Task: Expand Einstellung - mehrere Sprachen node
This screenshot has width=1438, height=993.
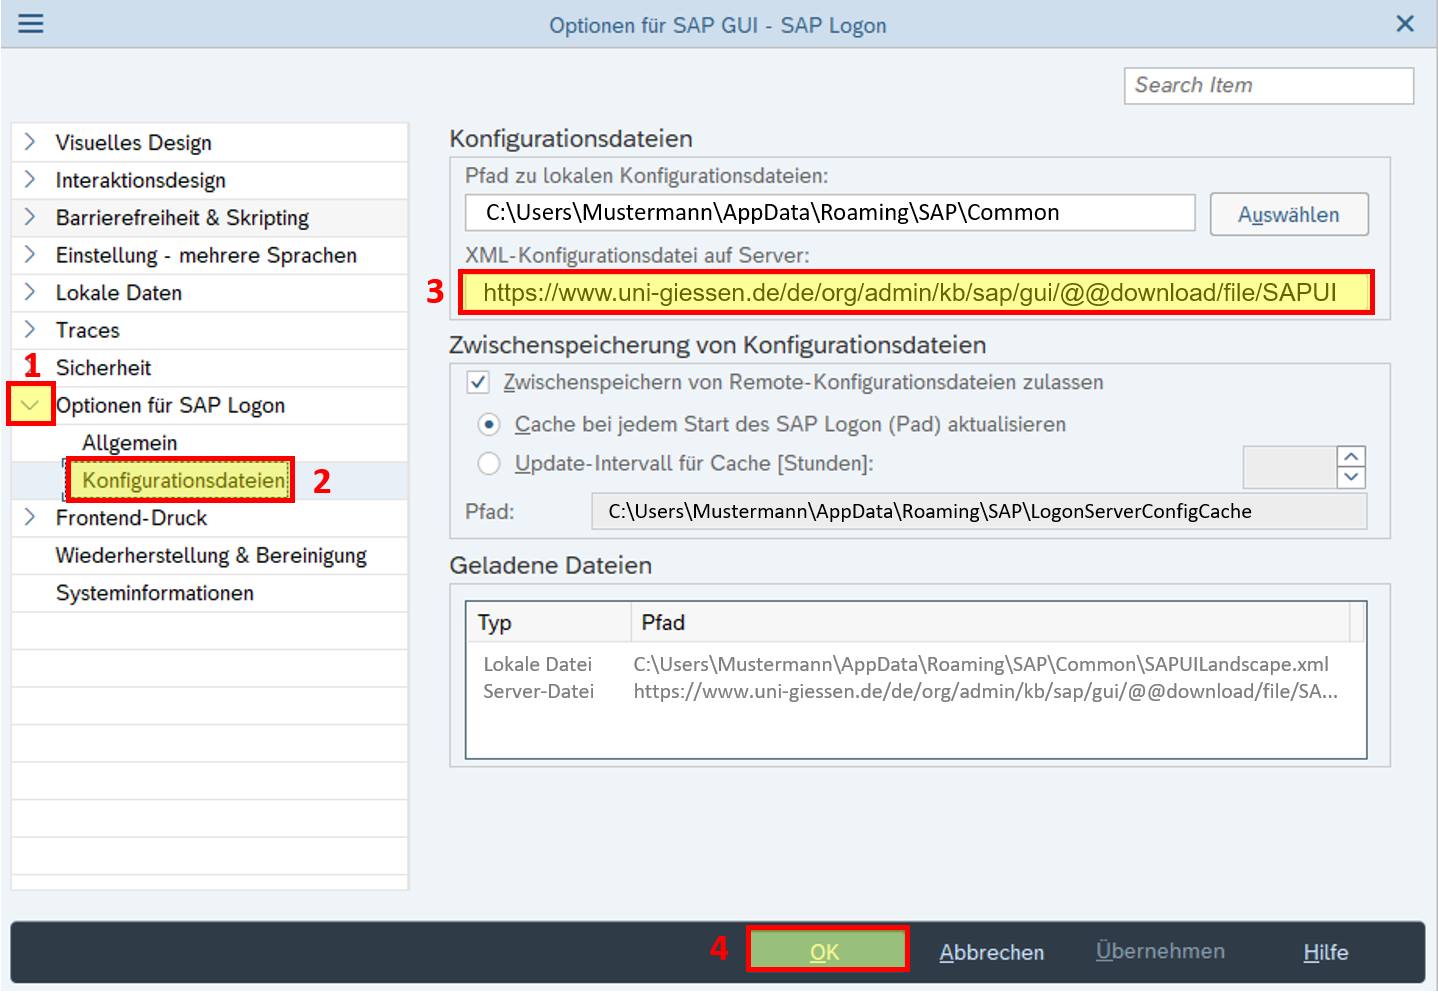Action: tap(30, 255)
